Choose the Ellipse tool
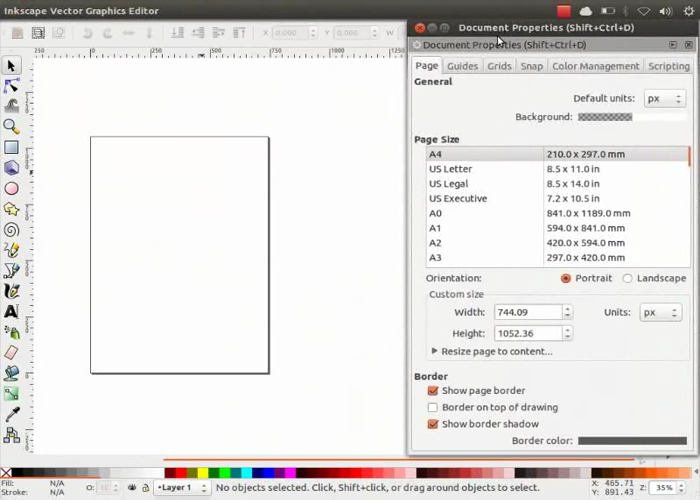This screenshot has width=700, height=500. (11, 188)
